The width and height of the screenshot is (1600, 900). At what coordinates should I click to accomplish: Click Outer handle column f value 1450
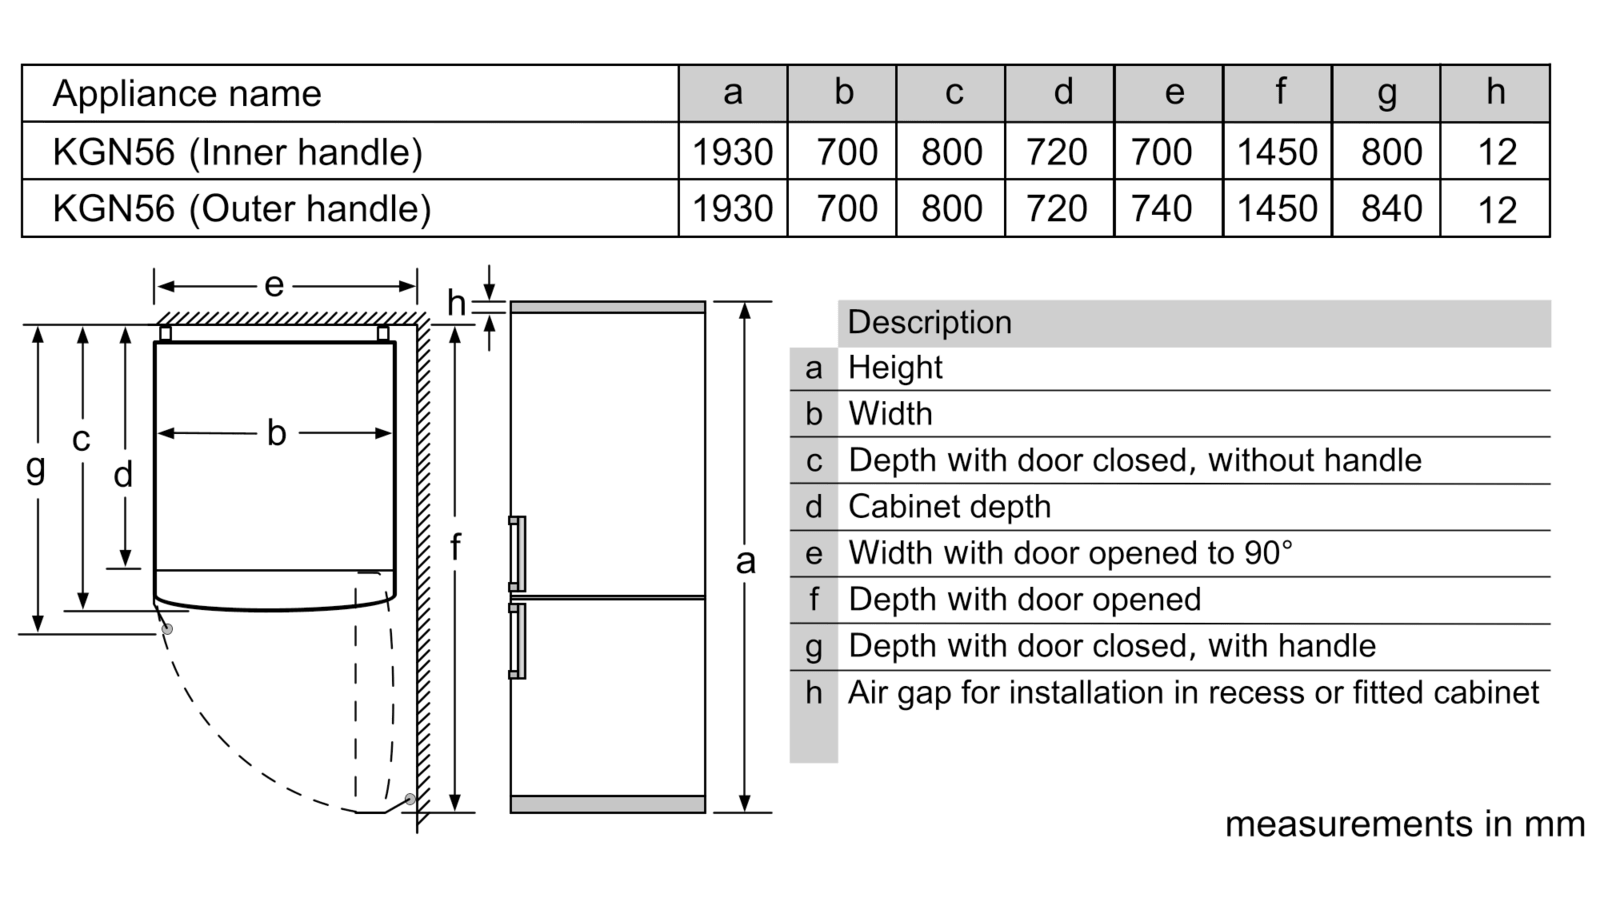tap(1277, 208)
